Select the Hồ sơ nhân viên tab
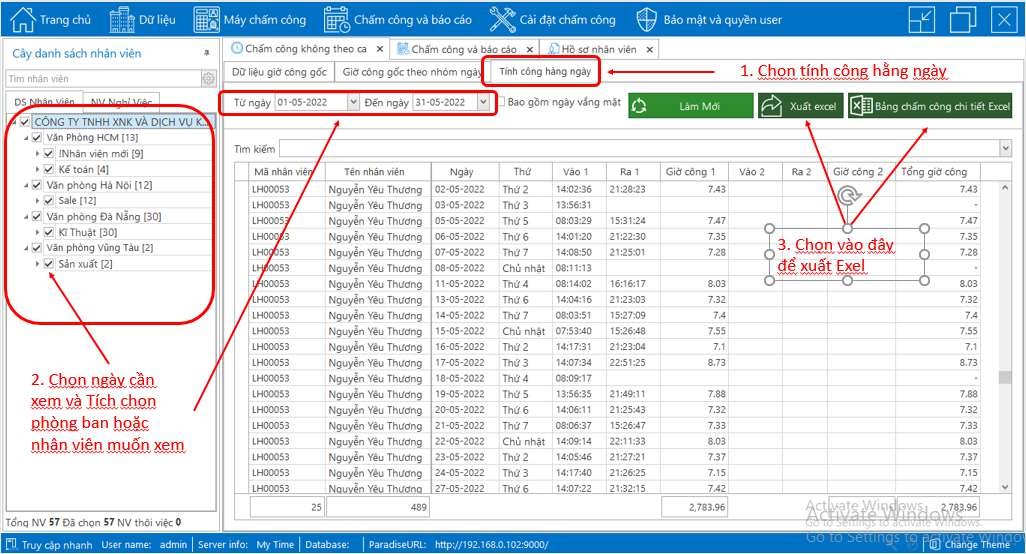This screenshot has height=554, width=1026. [x=600, y=48]
